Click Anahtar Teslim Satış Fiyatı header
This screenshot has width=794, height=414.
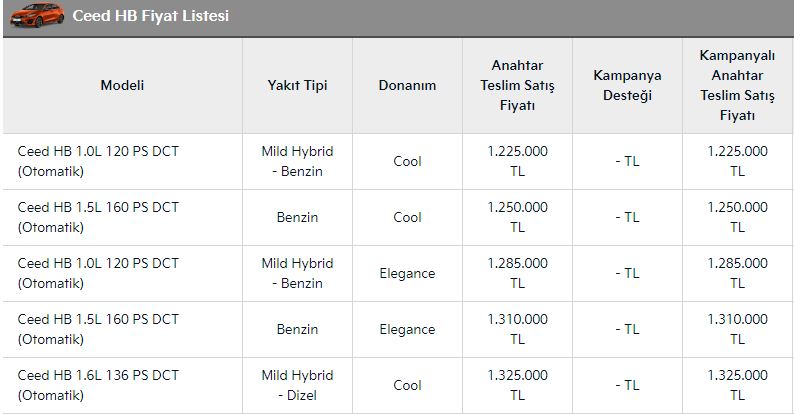(517, 85)
